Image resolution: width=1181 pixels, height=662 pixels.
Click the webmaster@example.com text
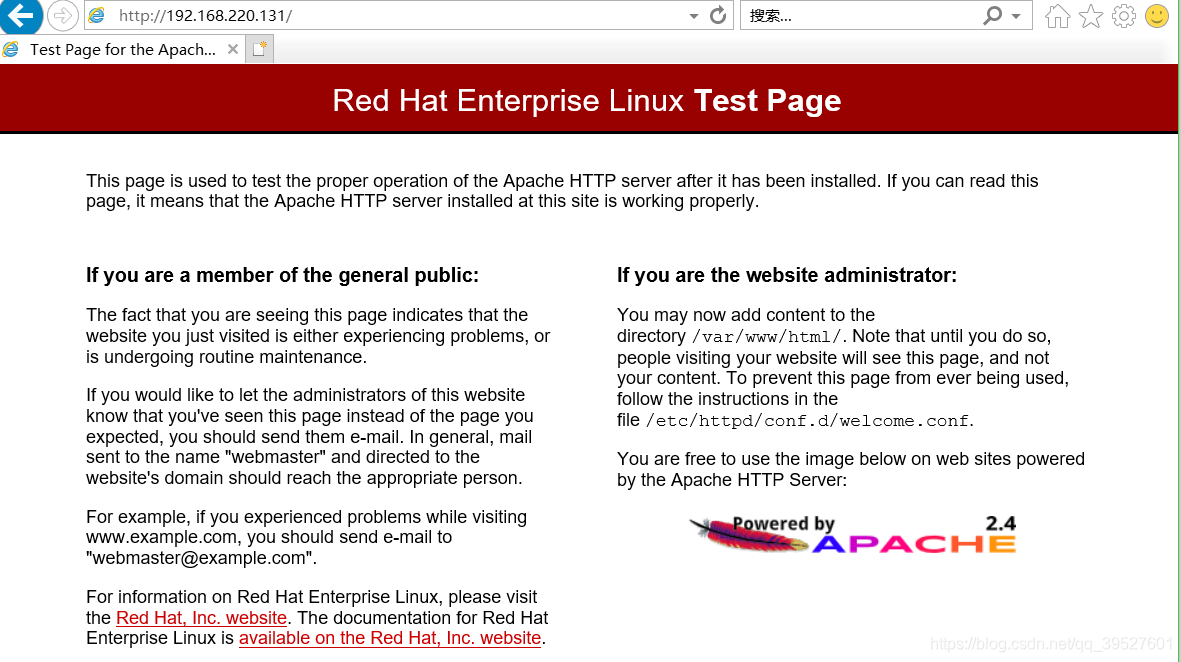pyautogui.click(x=200, y=557)
